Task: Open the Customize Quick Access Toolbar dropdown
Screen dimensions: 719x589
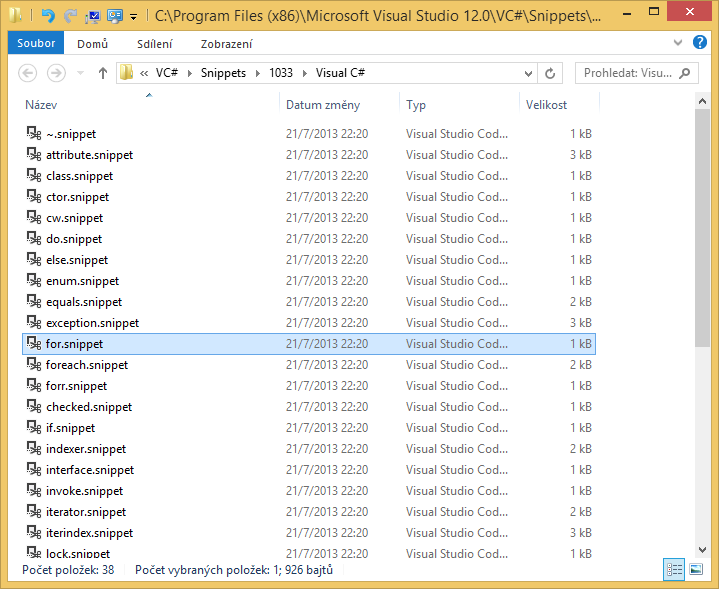Action: point(133,17)
